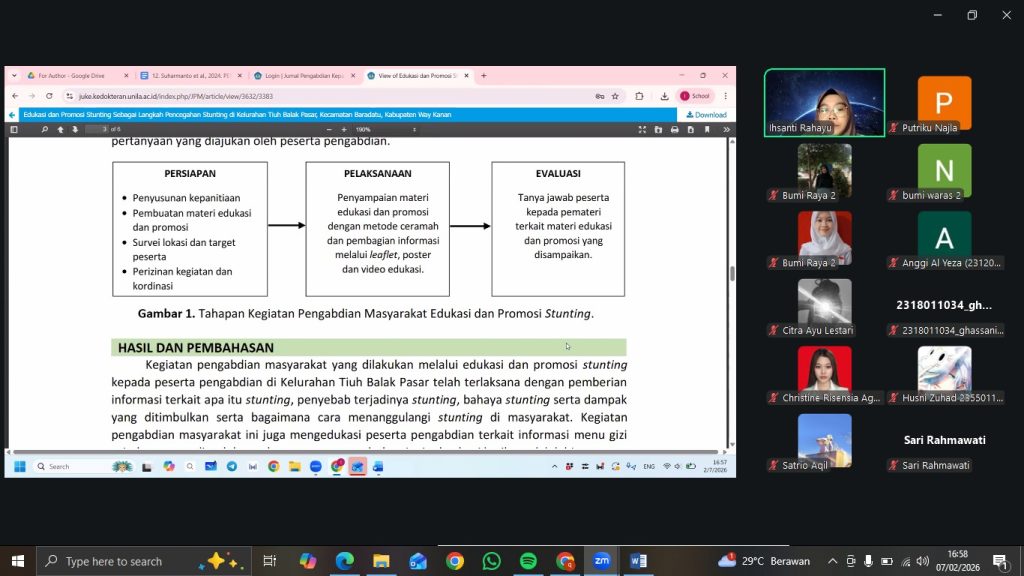Open Microsoft Word from the taskbar
Image resolution: width=1024 pixels, height=576 pixels.
[638, 561]
